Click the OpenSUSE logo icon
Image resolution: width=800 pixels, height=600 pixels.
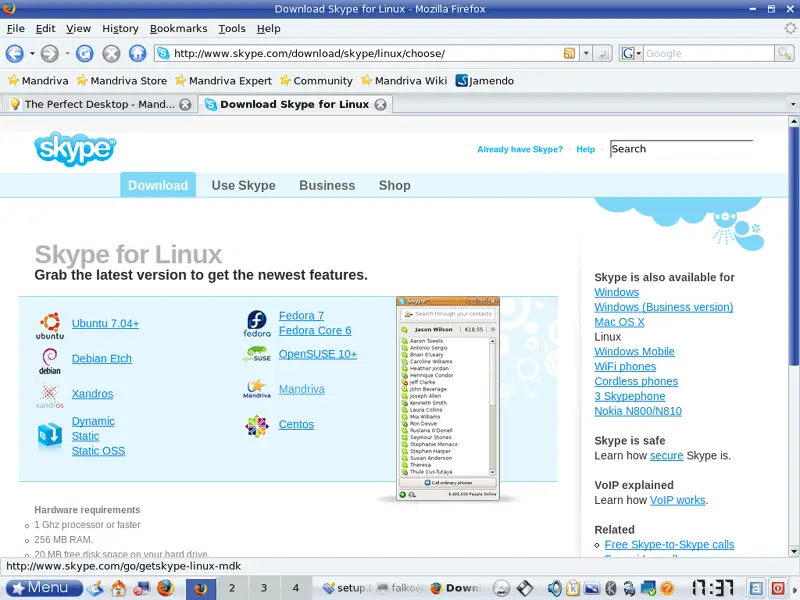point(257,354)
